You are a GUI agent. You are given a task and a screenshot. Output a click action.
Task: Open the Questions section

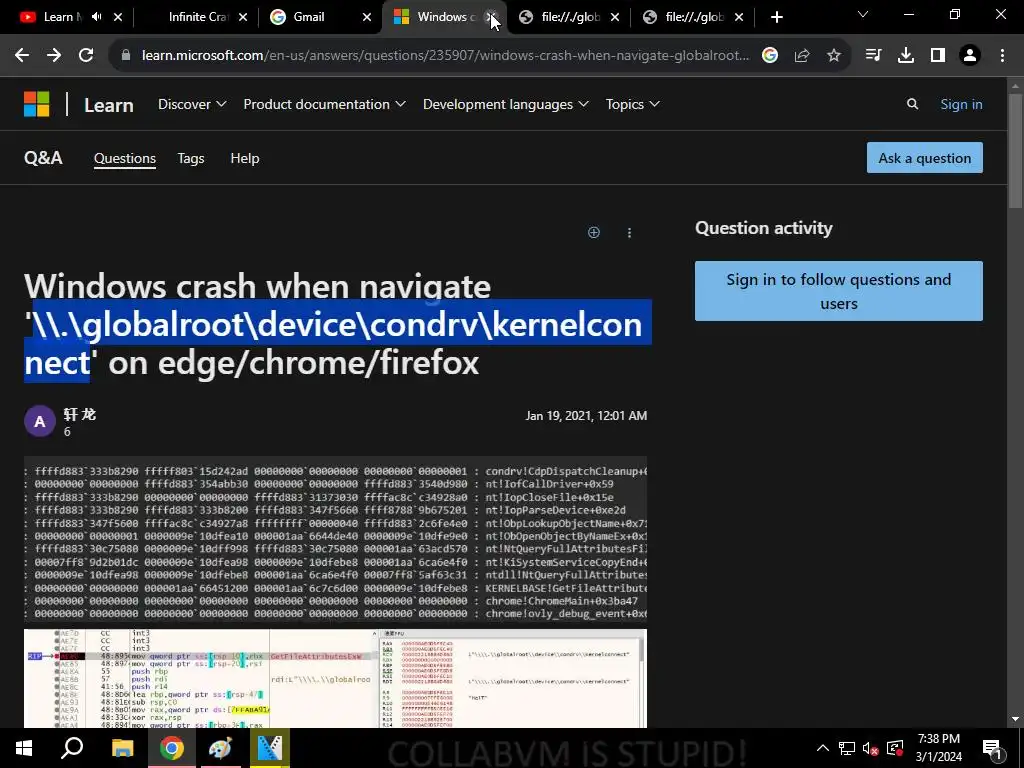tap(125, 159)
